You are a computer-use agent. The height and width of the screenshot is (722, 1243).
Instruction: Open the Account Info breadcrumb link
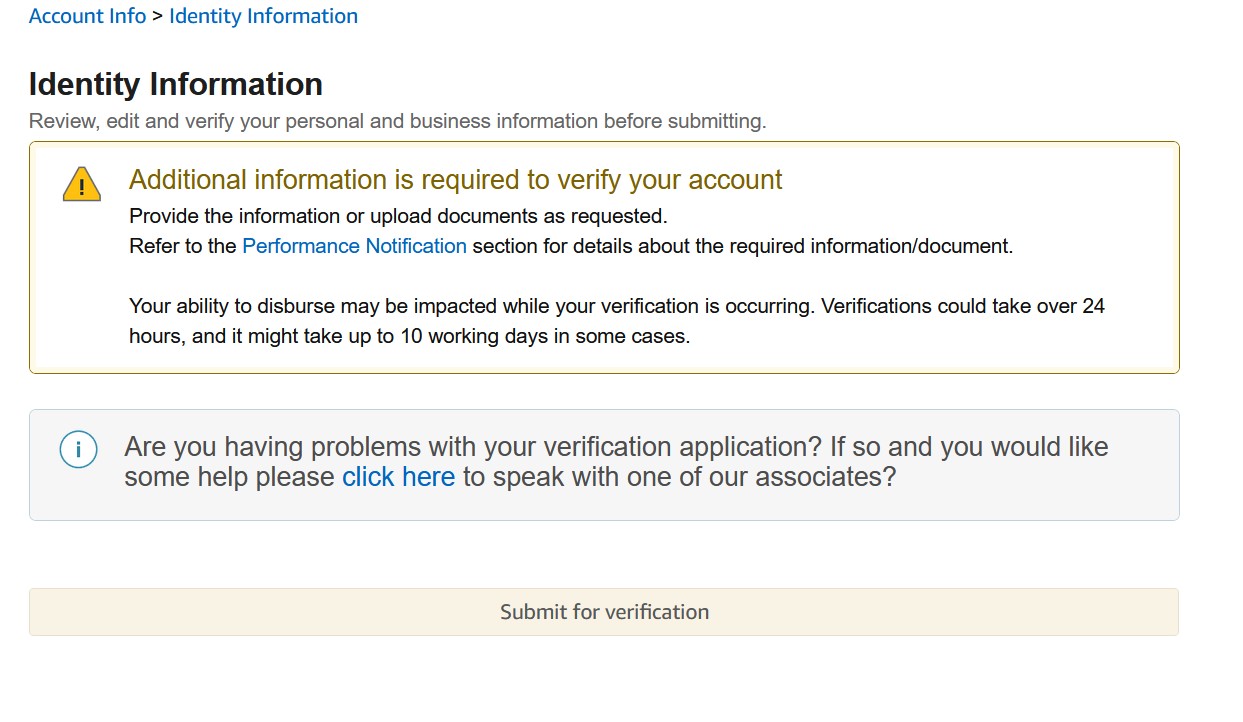coord(88,16)
